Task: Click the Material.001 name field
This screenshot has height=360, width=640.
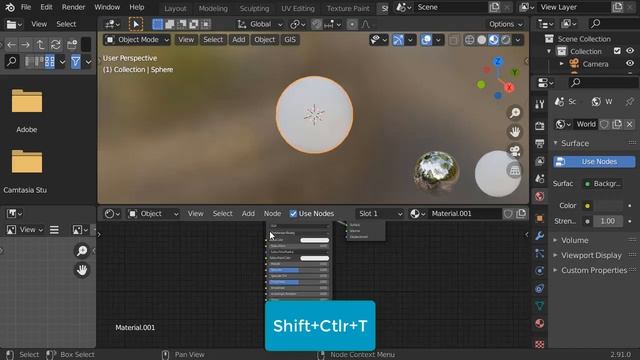Action: pos(464,213)
